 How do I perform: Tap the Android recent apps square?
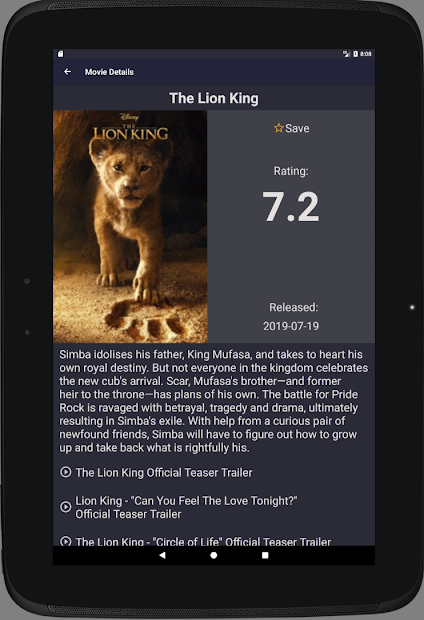(x=265, y=555)
